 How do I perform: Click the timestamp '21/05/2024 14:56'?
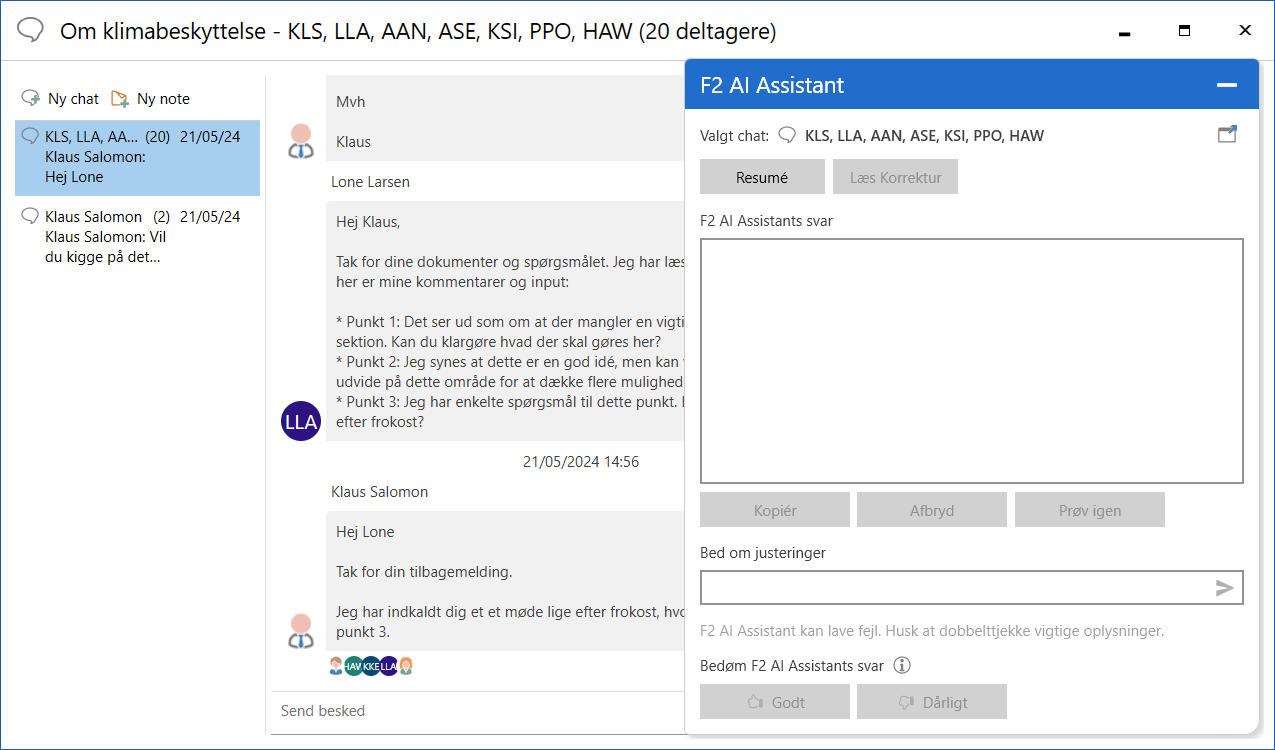[581, 462]
